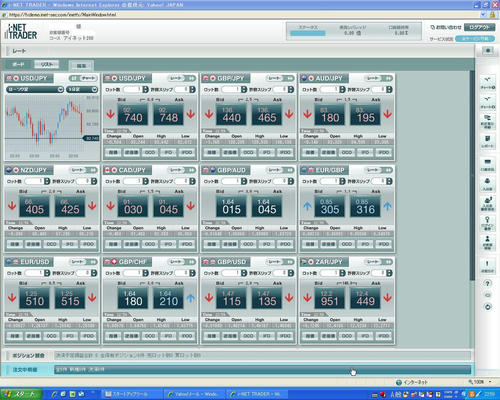Open the question mark help icon

pyautogui.click(x=487, y=283)
